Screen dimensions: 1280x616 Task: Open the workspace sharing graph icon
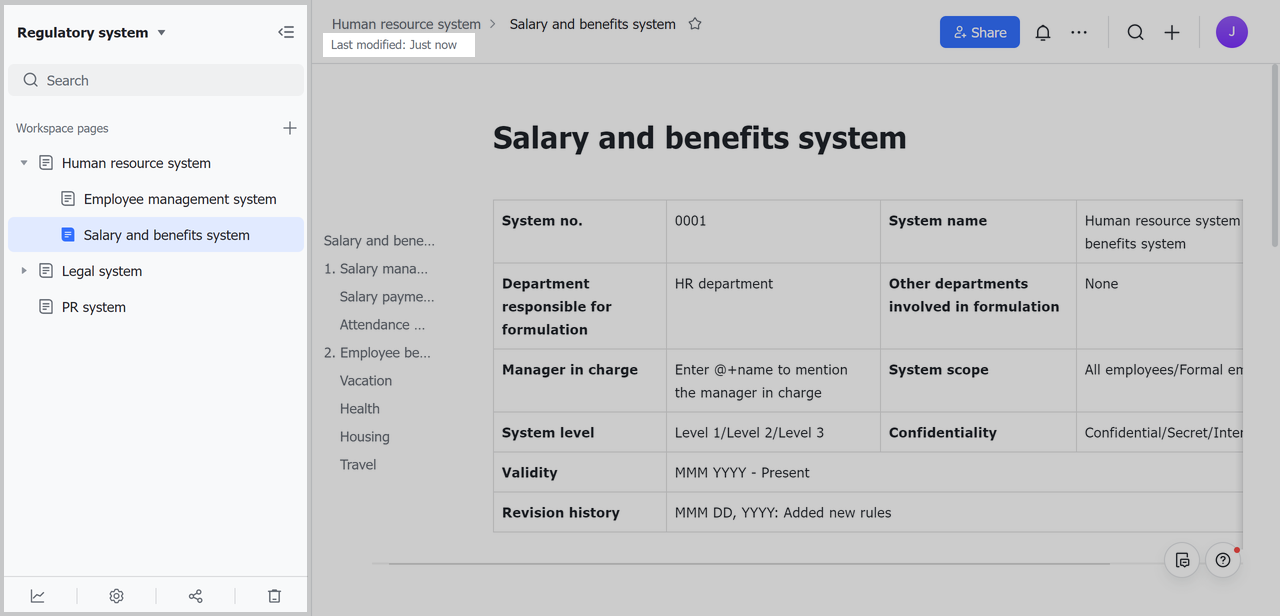click(195, 596)
